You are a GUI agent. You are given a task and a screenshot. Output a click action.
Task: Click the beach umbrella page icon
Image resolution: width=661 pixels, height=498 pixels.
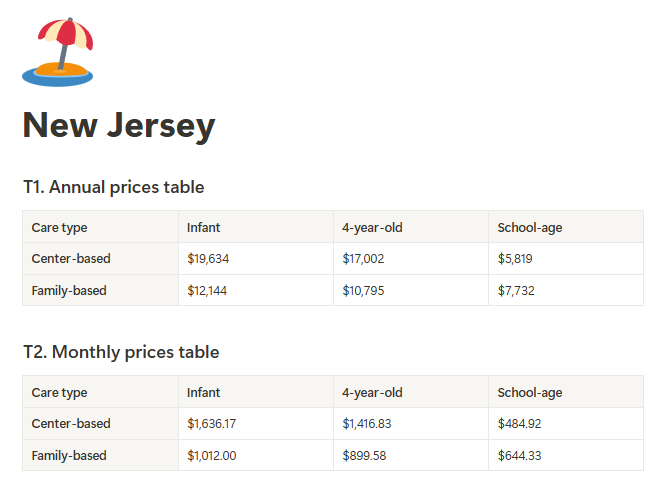tap(58, 52)
